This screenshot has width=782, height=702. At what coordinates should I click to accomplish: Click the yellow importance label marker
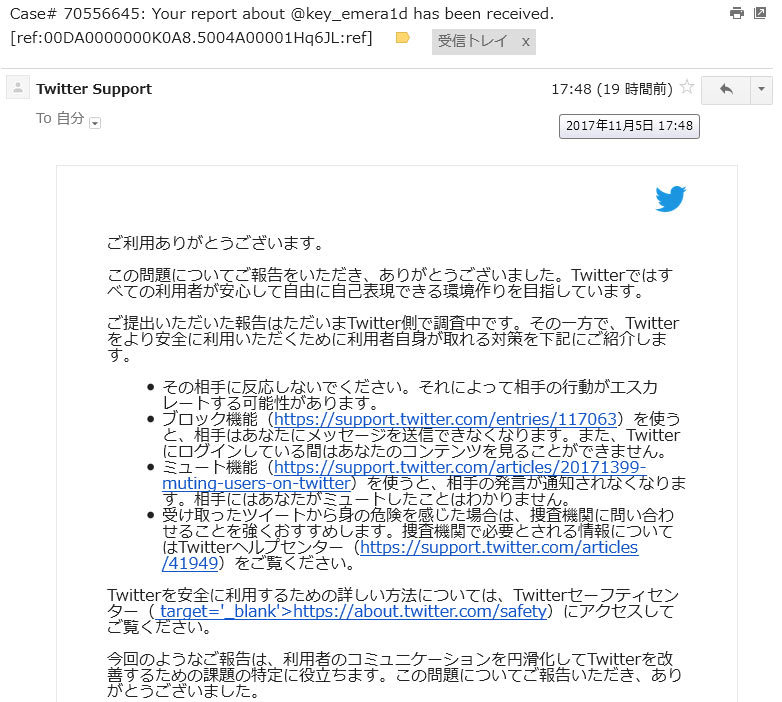click(402, 38)
